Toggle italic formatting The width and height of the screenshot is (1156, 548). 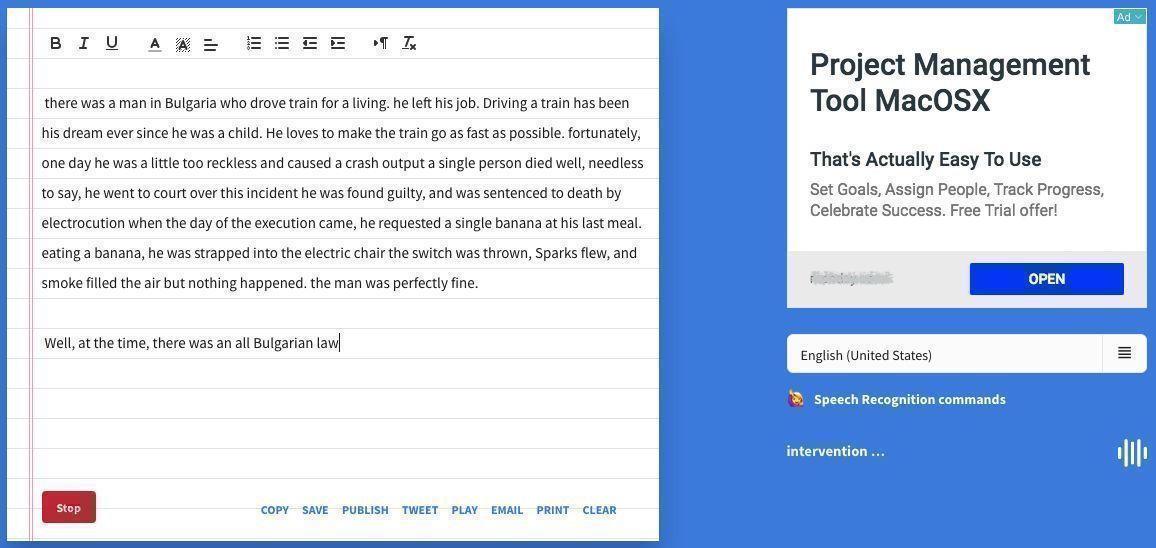84,43
